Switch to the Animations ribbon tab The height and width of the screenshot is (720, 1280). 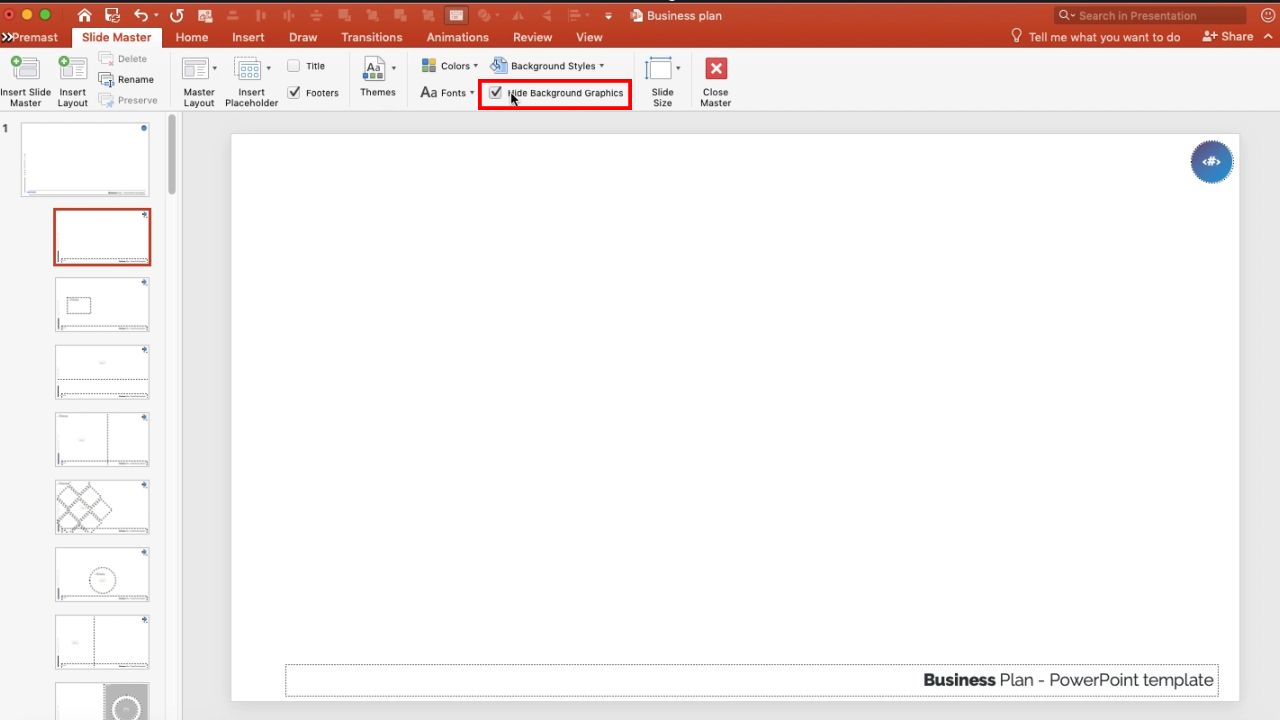click(x=457, y=37)
